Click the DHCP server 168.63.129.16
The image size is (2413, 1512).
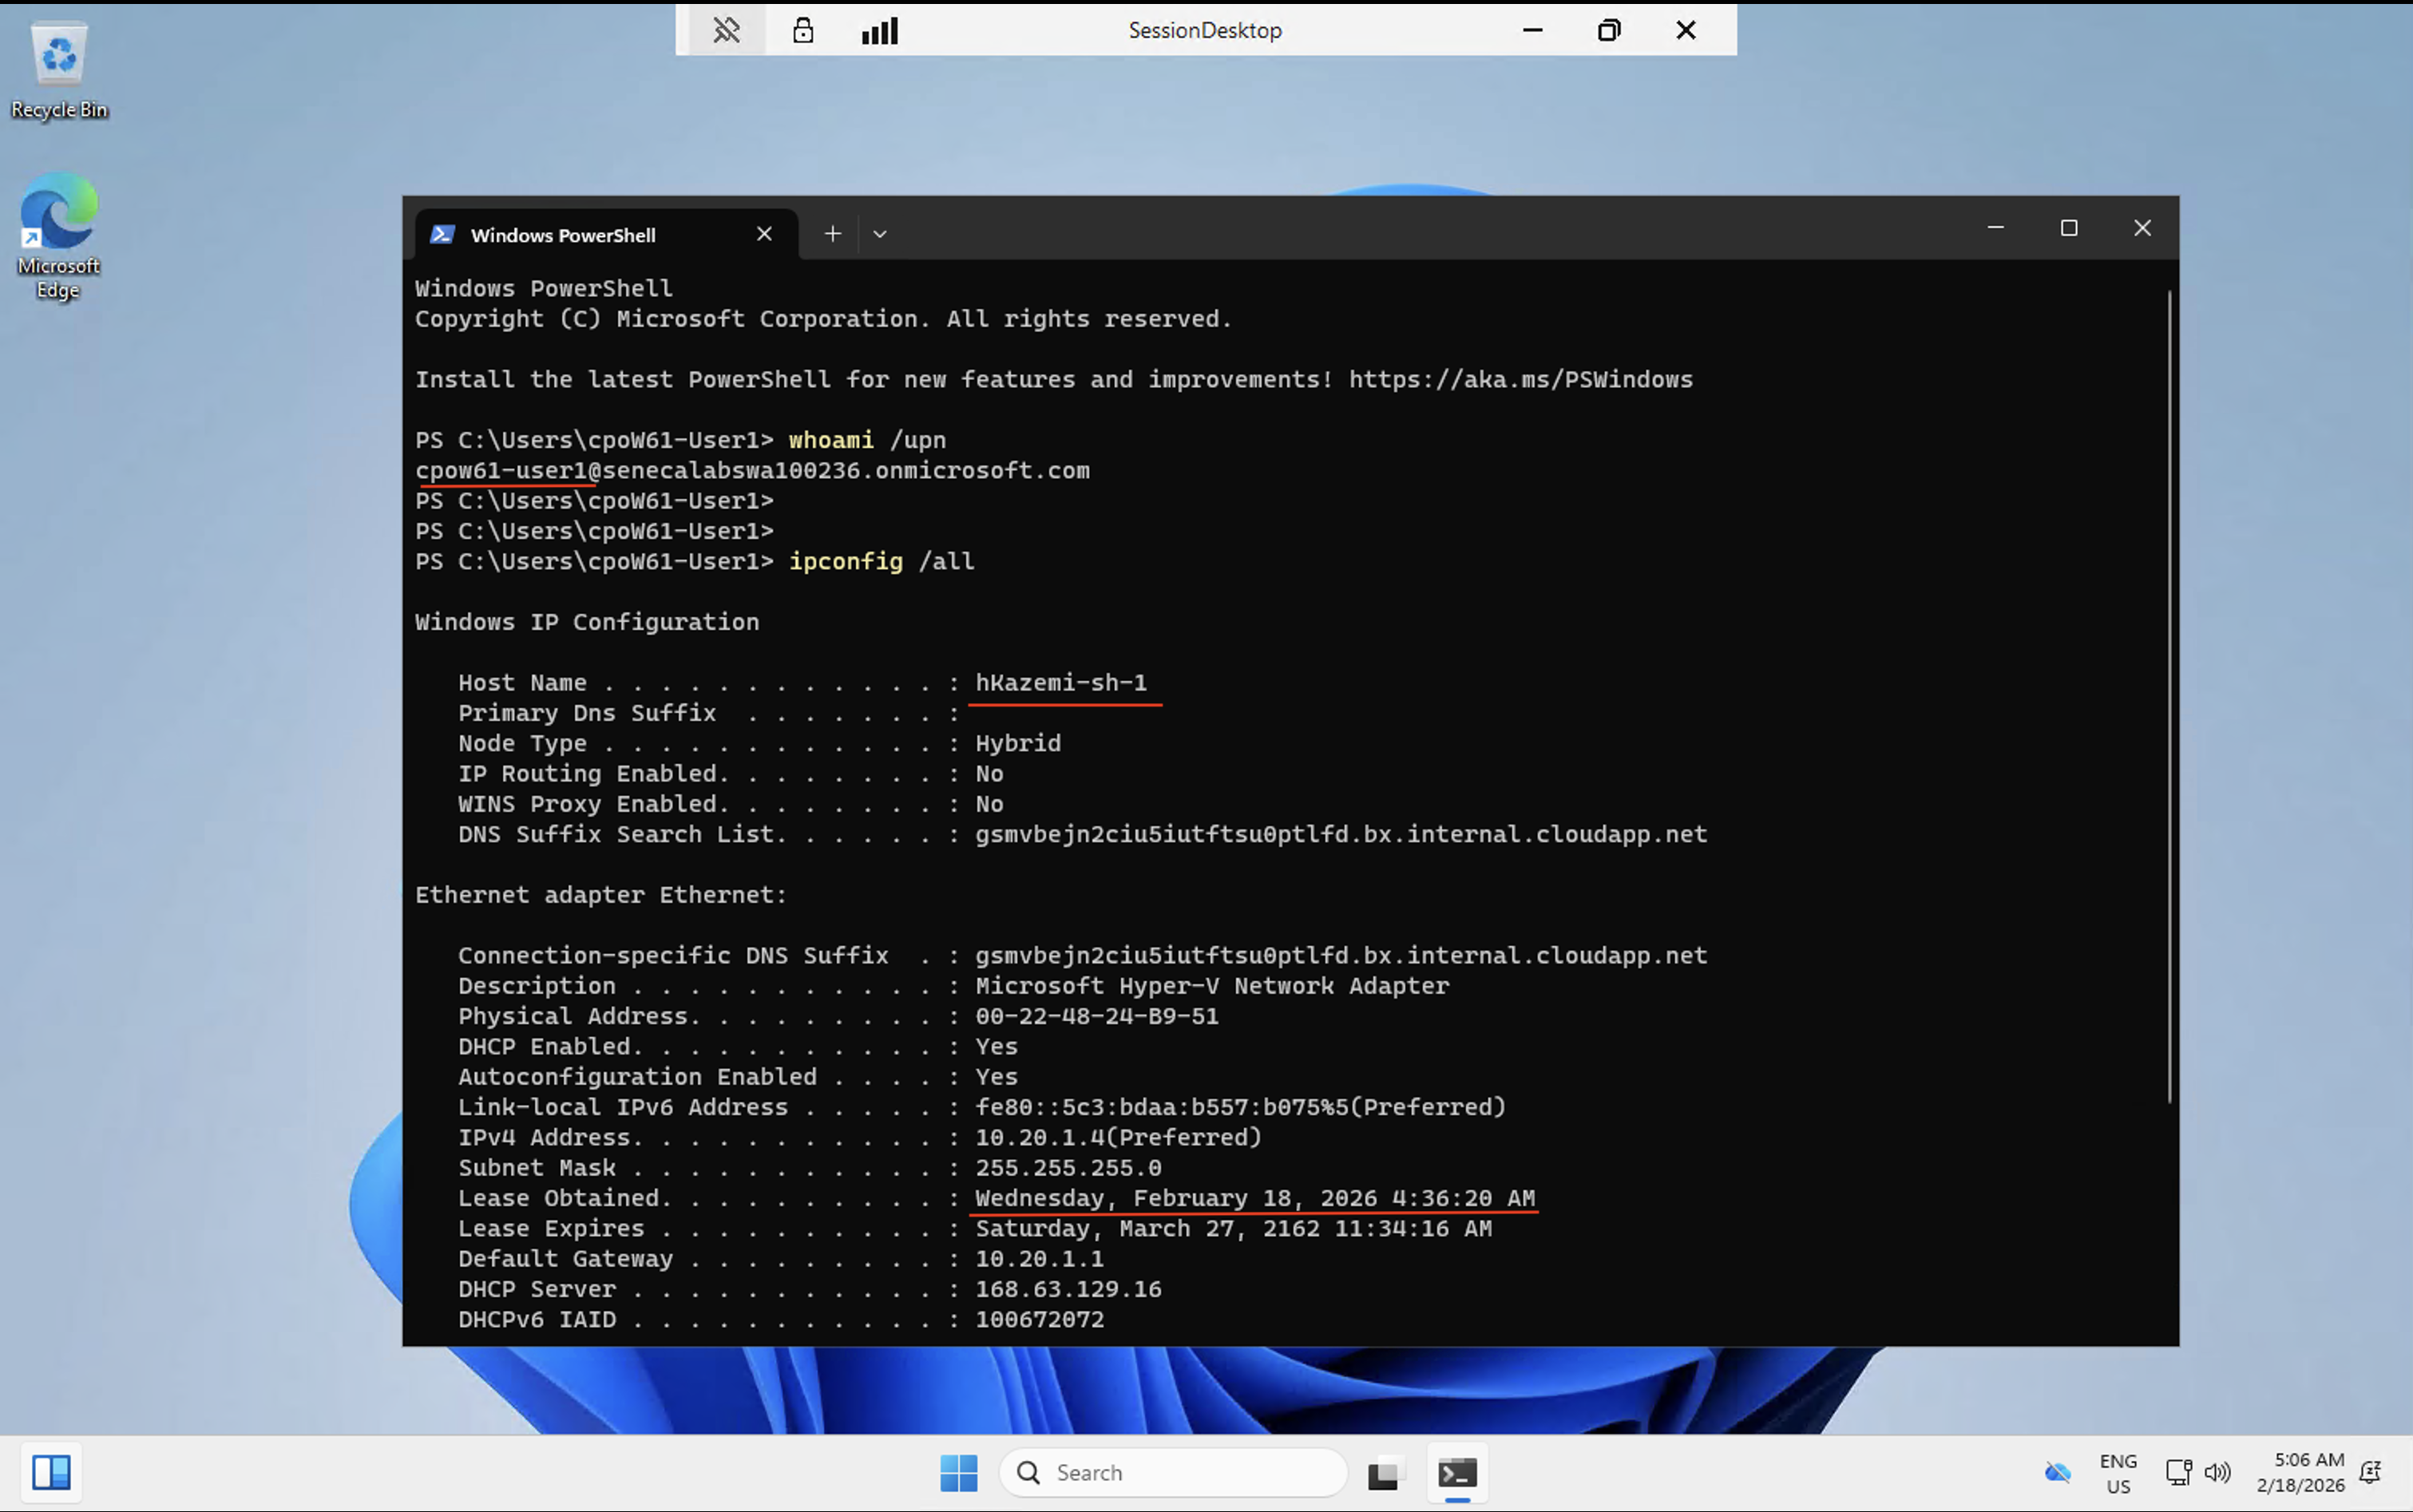(1068, 1290)
